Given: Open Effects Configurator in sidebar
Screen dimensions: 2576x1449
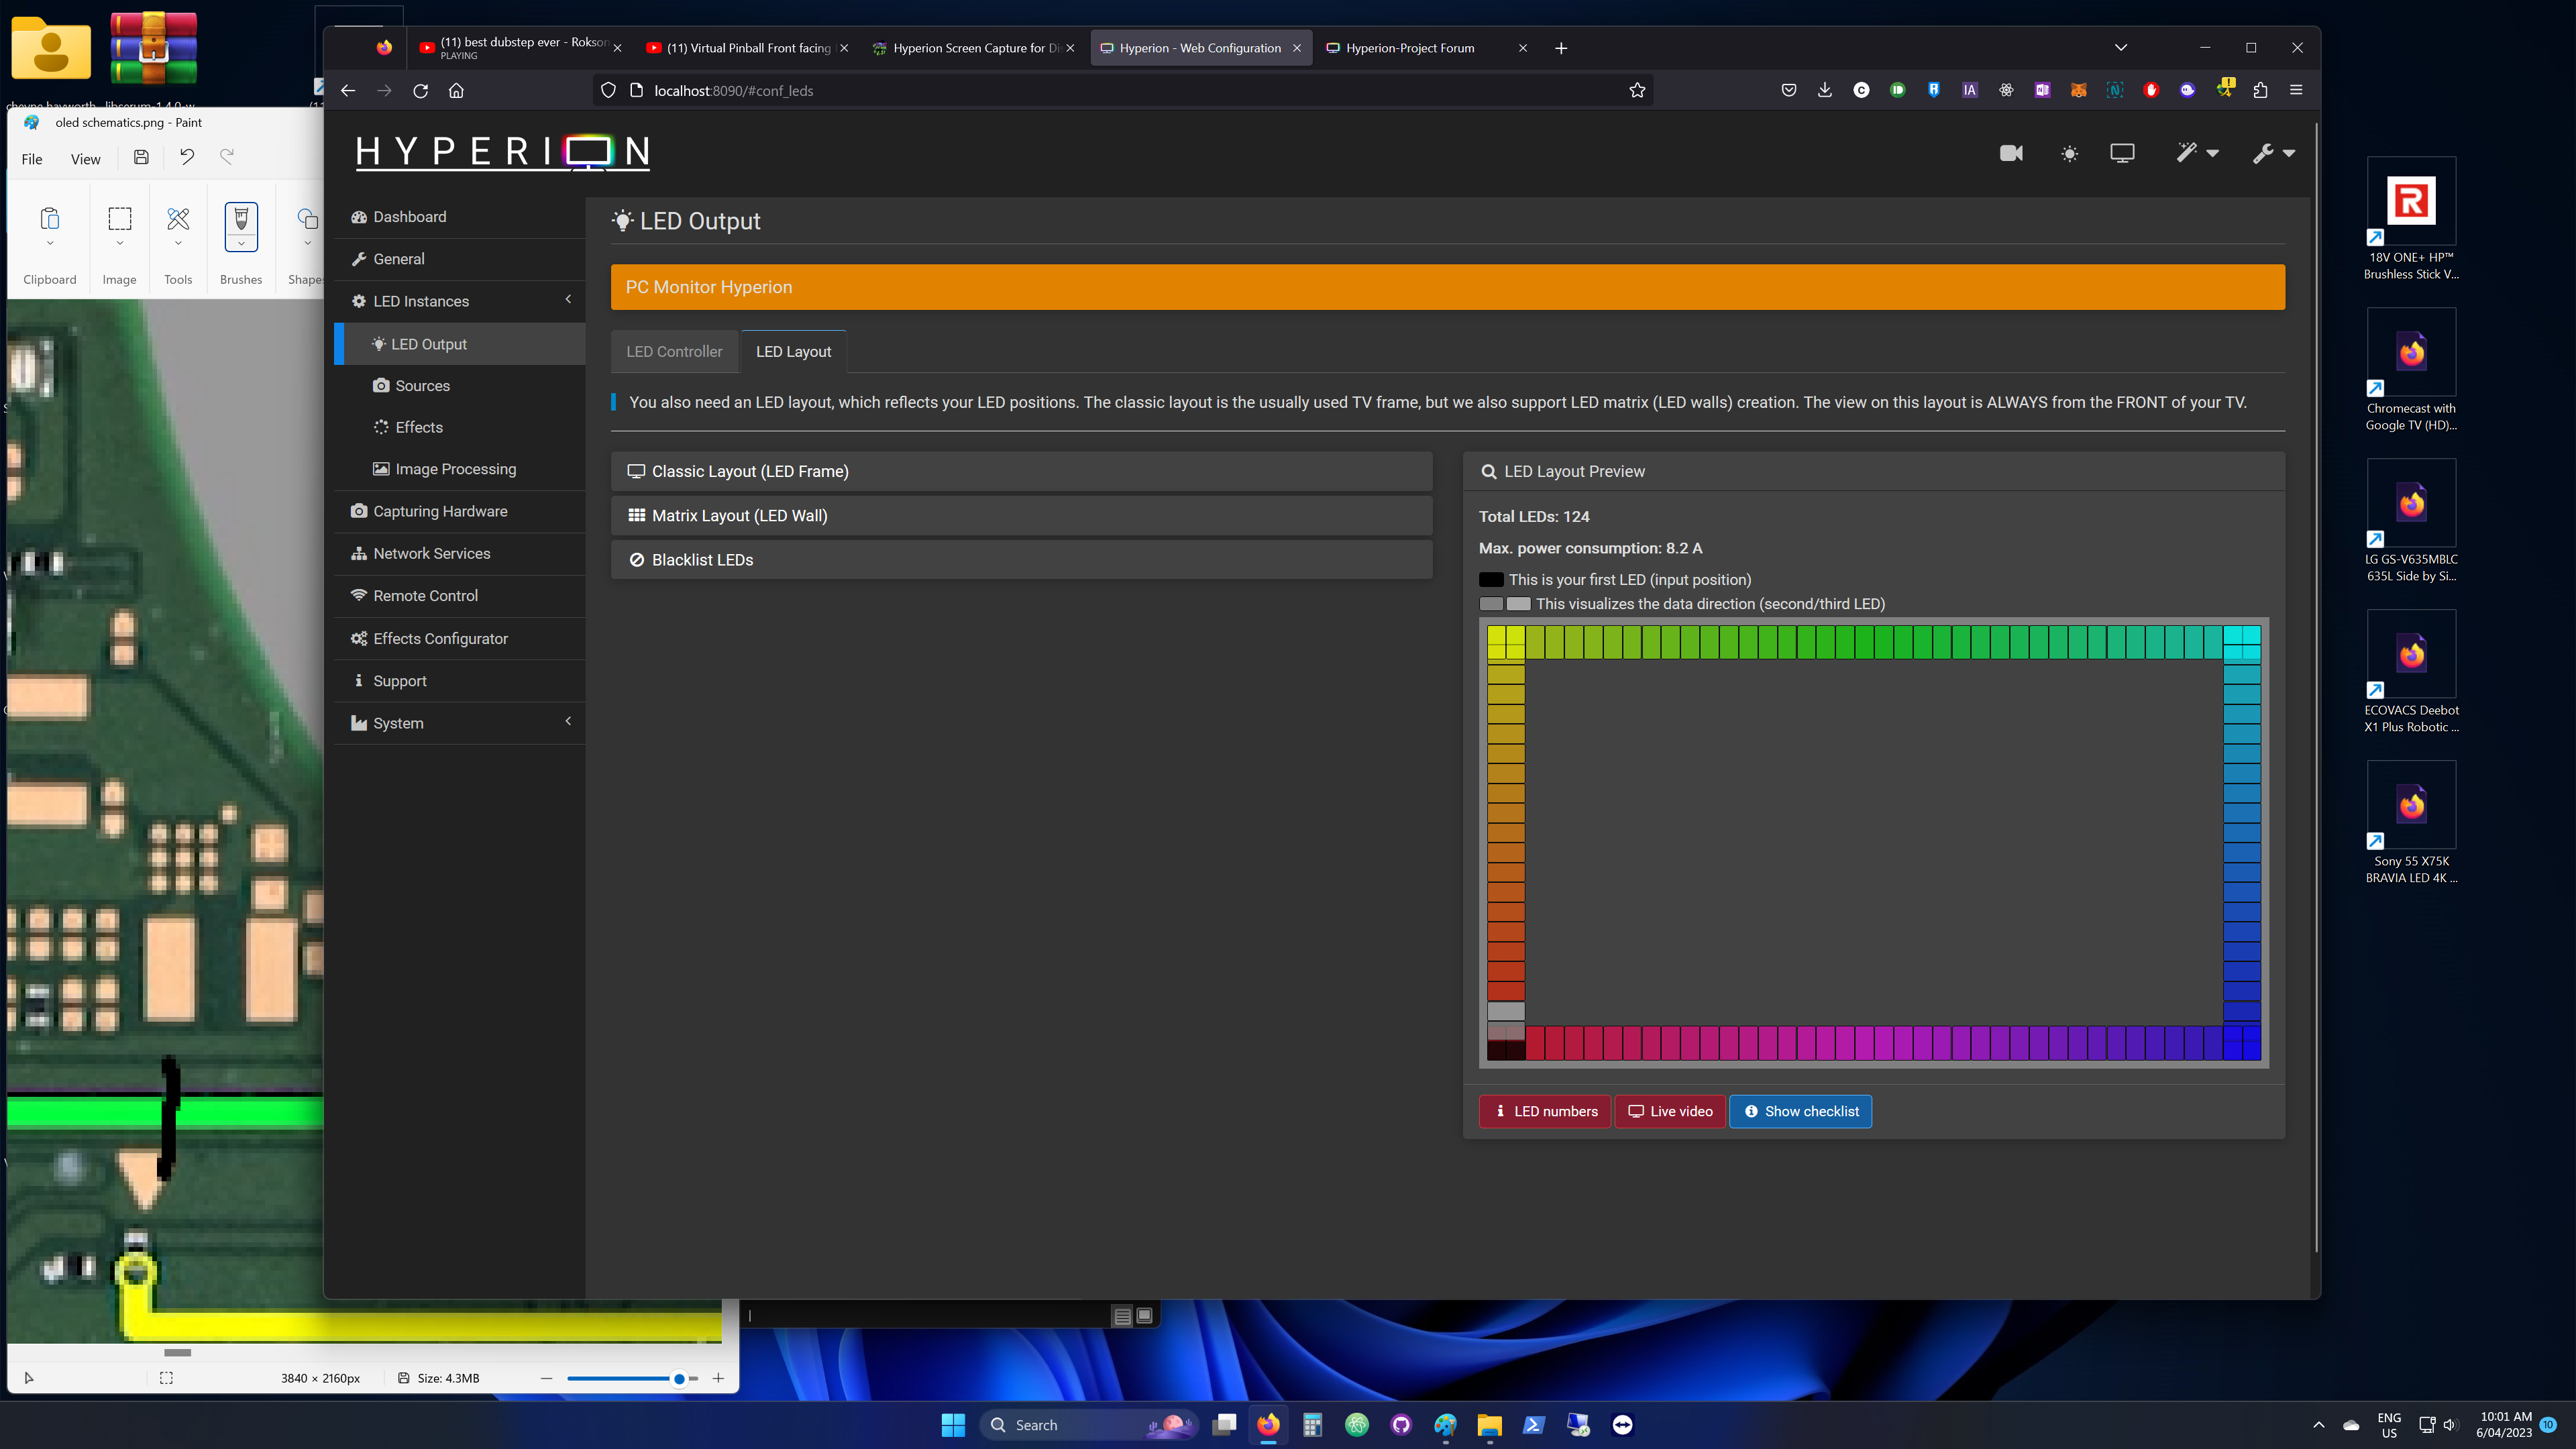Looking at the screenshot, I should point(440,638).
